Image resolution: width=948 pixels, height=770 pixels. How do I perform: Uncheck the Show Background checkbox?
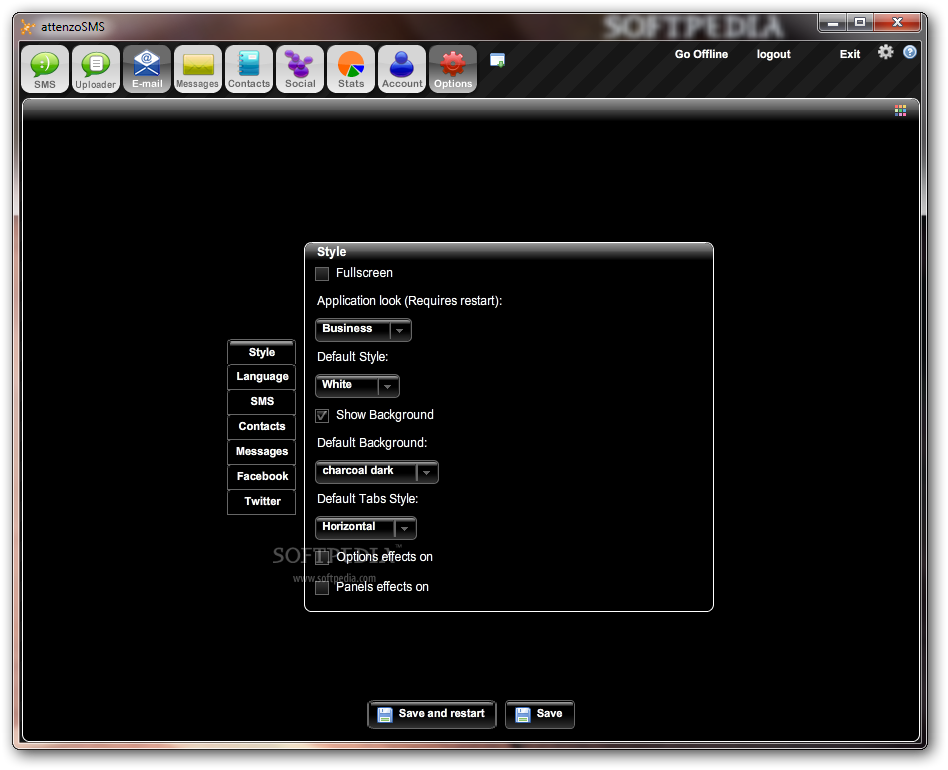[322, 415]
